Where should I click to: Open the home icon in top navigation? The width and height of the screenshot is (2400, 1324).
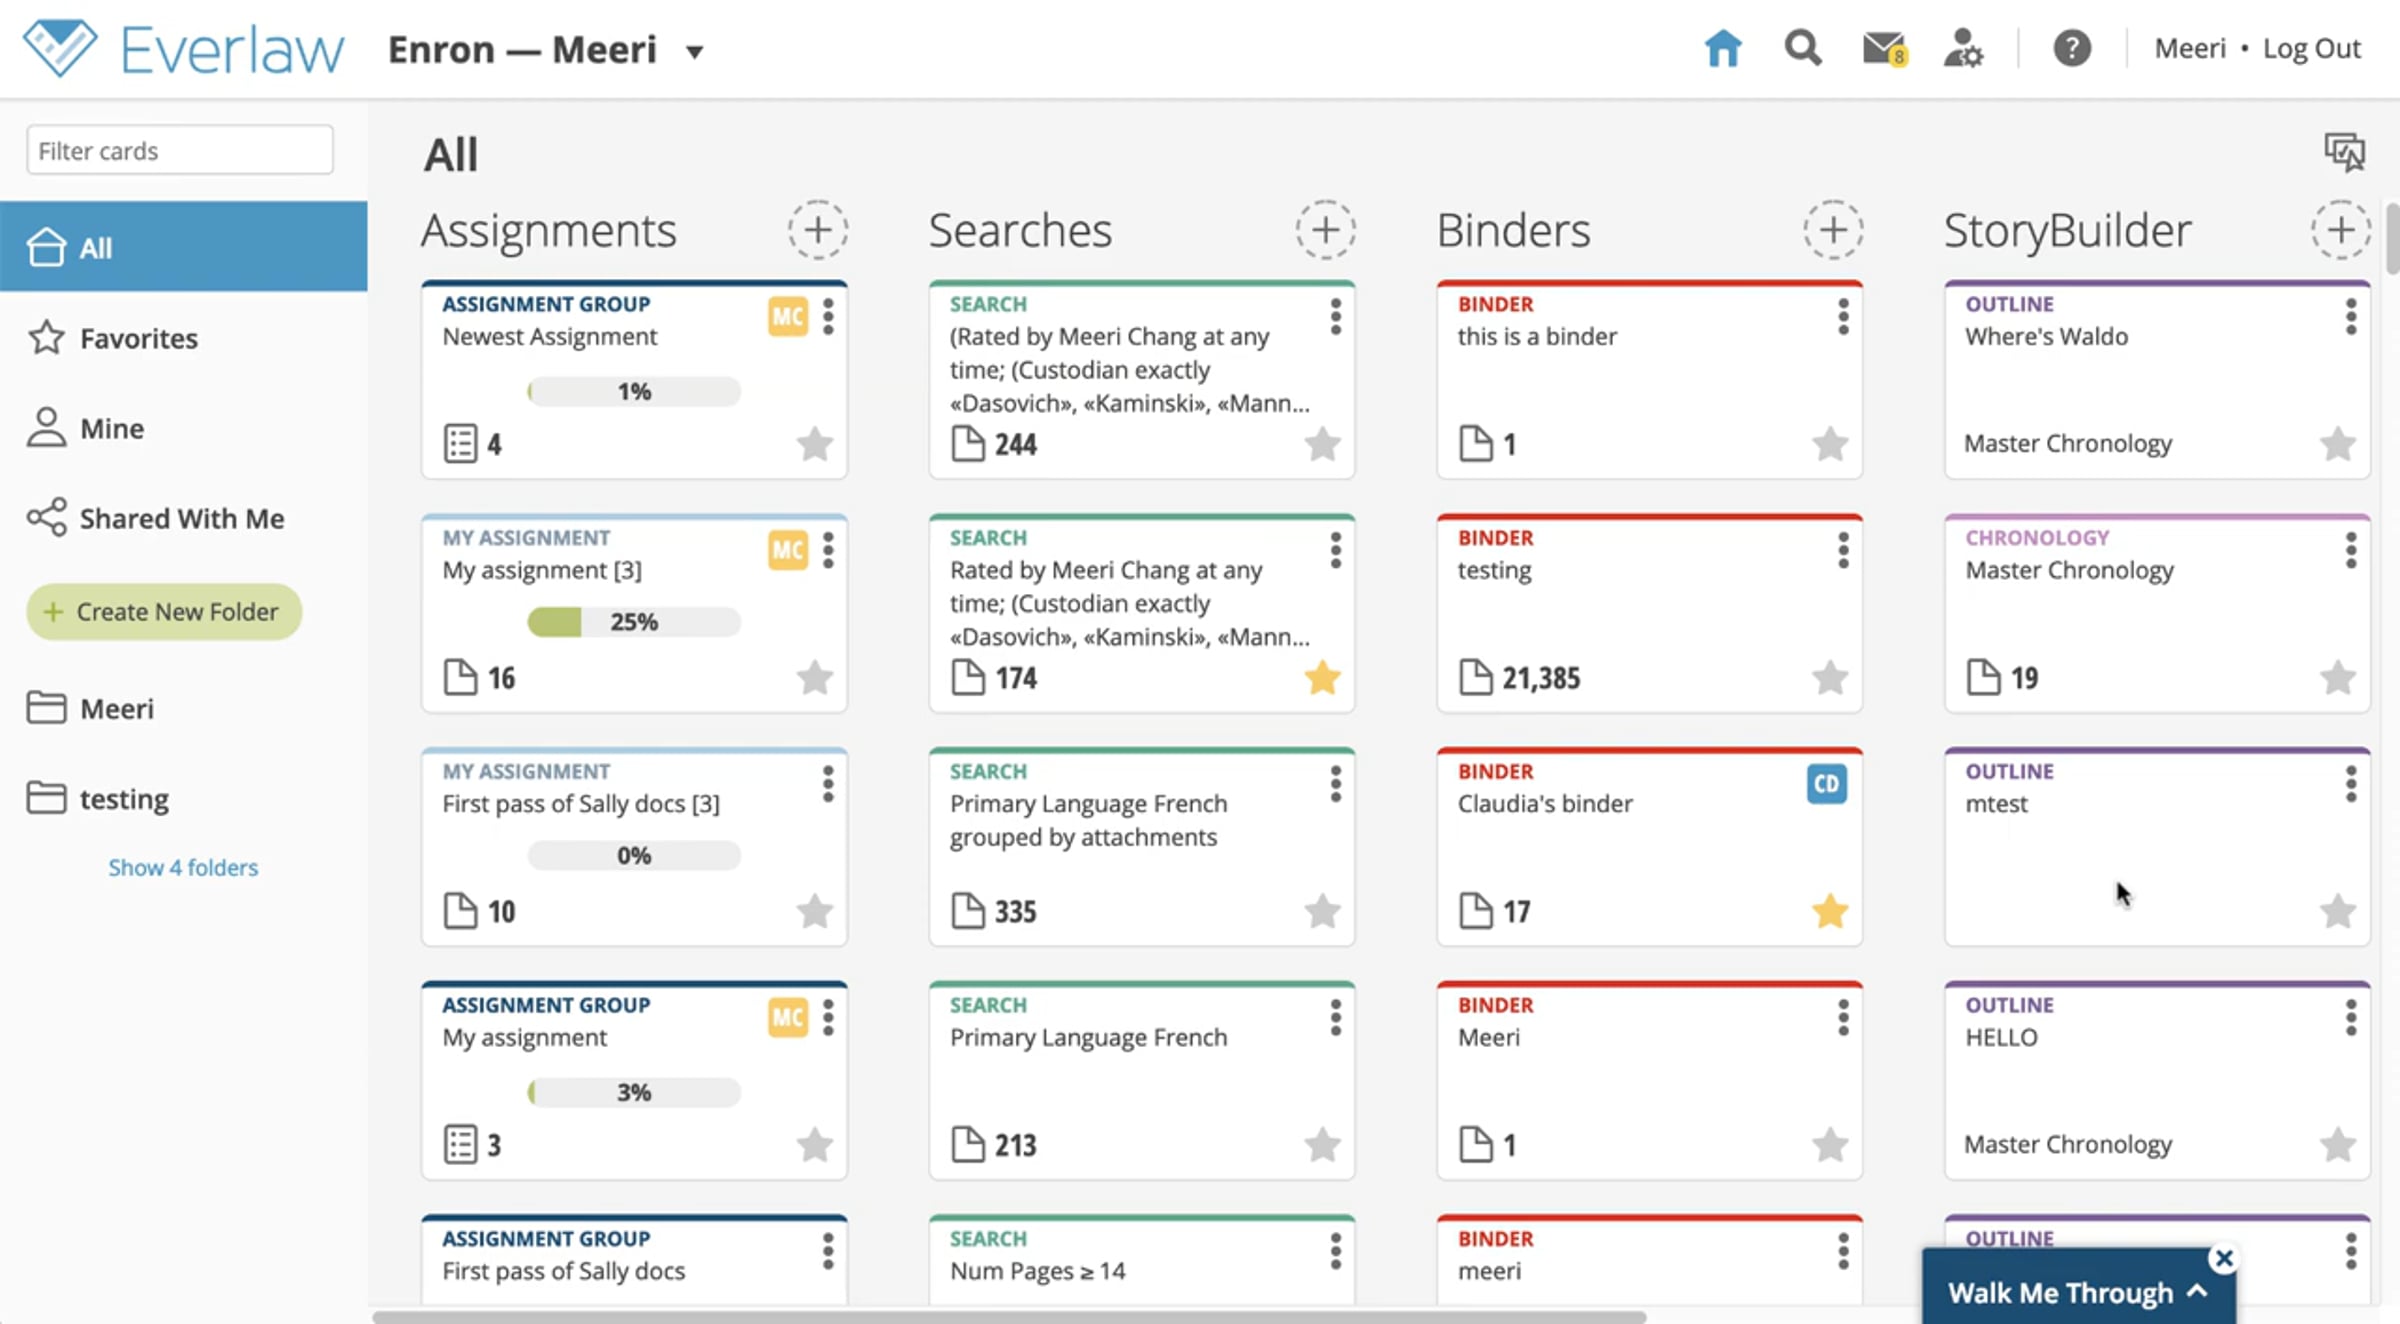[x=1723, y=48]
